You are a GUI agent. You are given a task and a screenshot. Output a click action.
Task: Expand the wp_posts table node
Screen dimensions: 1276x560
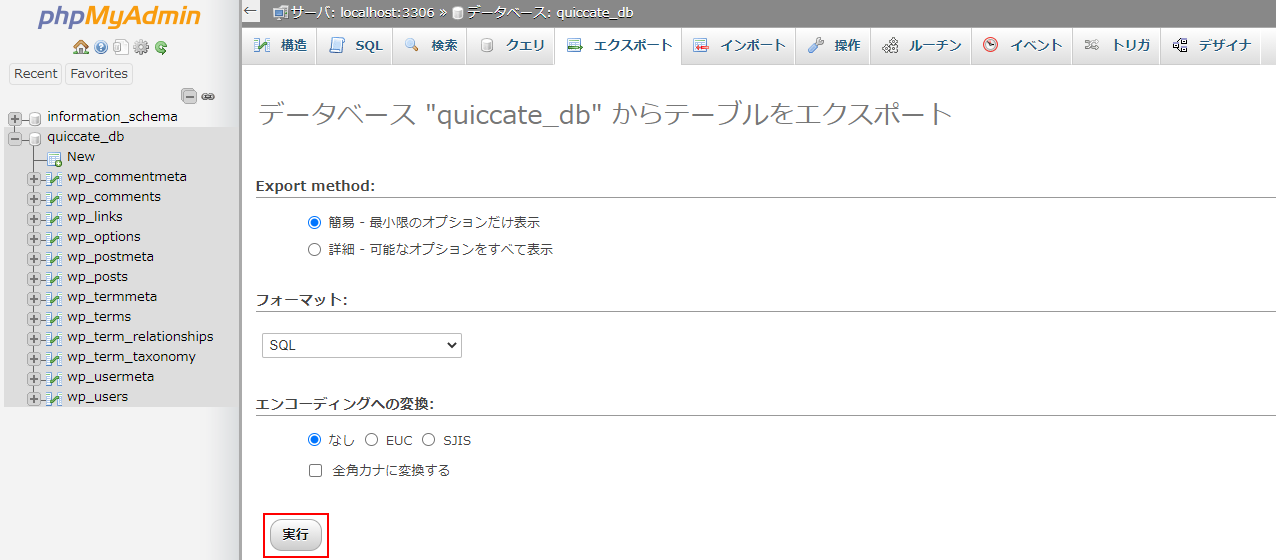click(34, 278)
